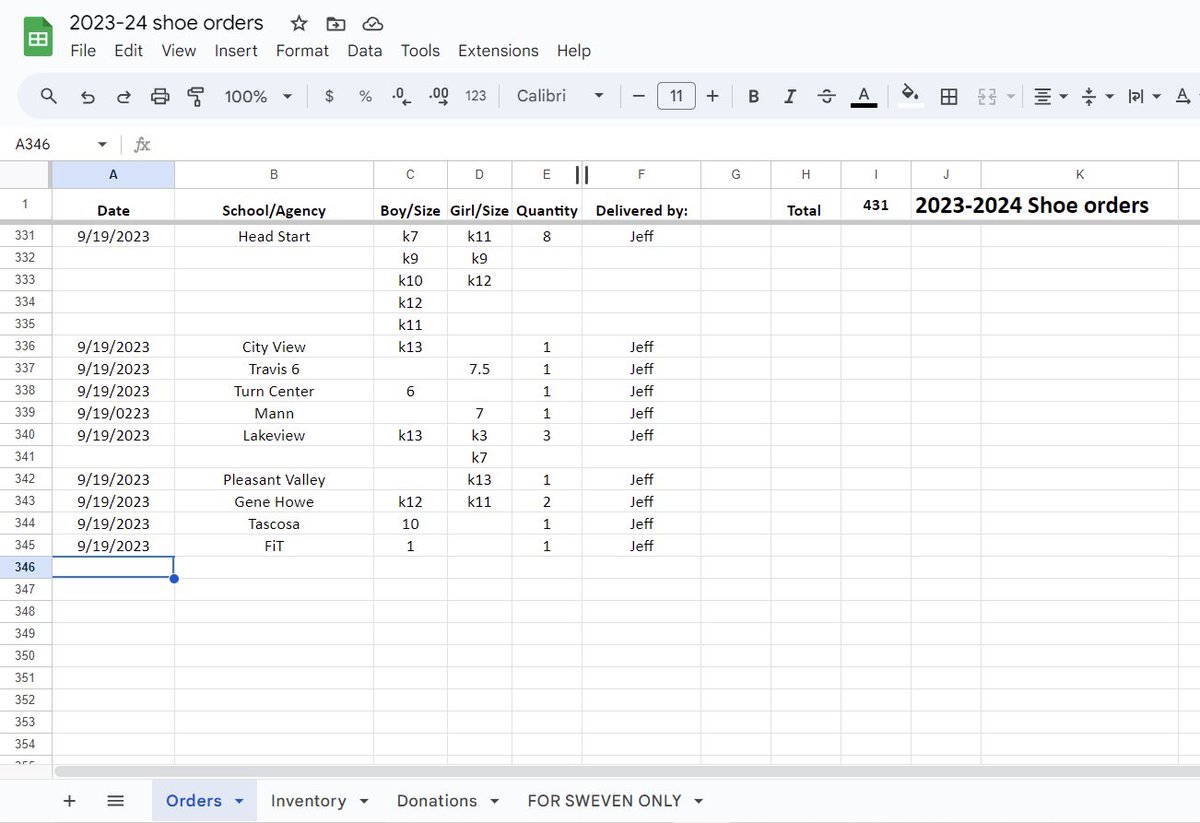
Task: Redo the last undone action
Action: pos(124,96)
